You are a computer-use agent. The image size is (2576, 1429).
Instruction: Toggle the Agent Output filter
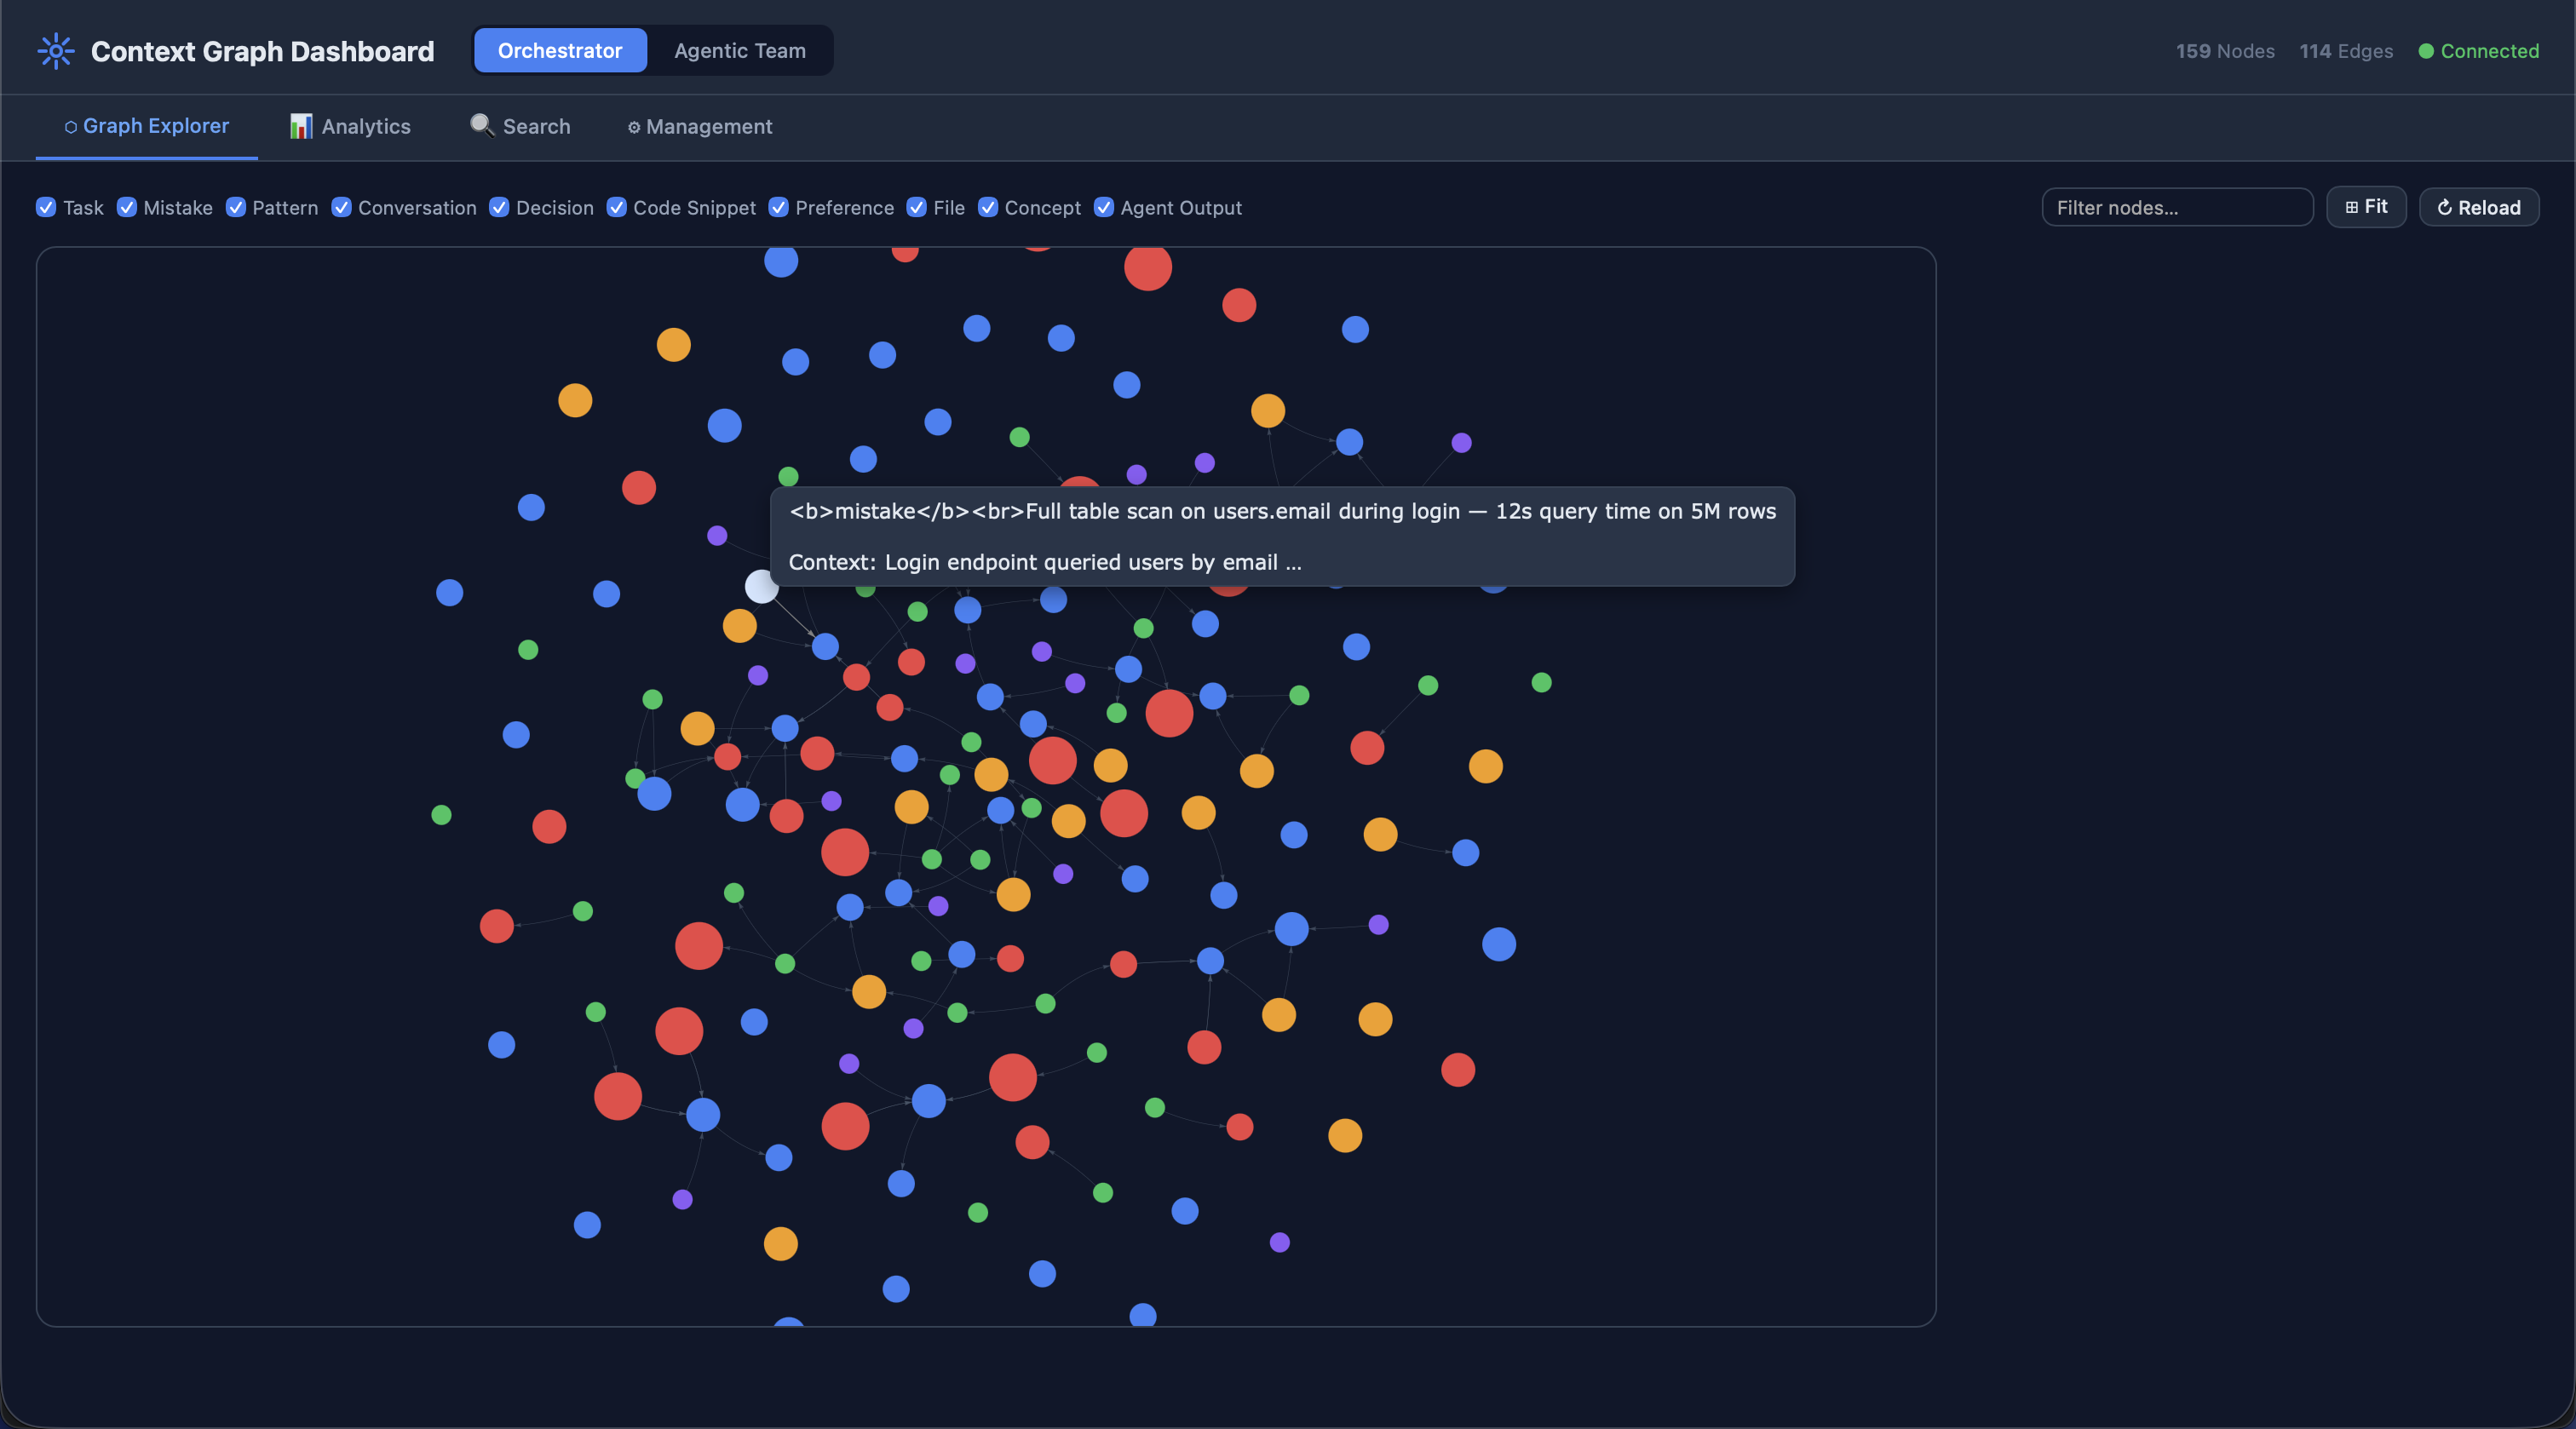(1104, 208)
